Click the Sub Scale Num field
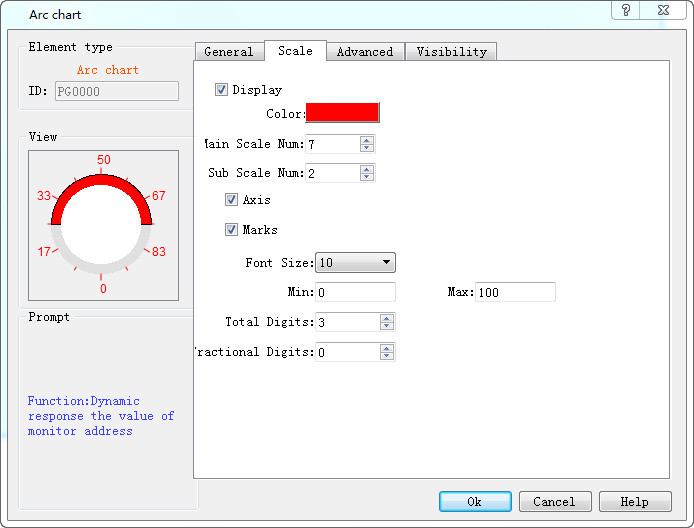The image size is (694, 528). [x=332, y=173]
